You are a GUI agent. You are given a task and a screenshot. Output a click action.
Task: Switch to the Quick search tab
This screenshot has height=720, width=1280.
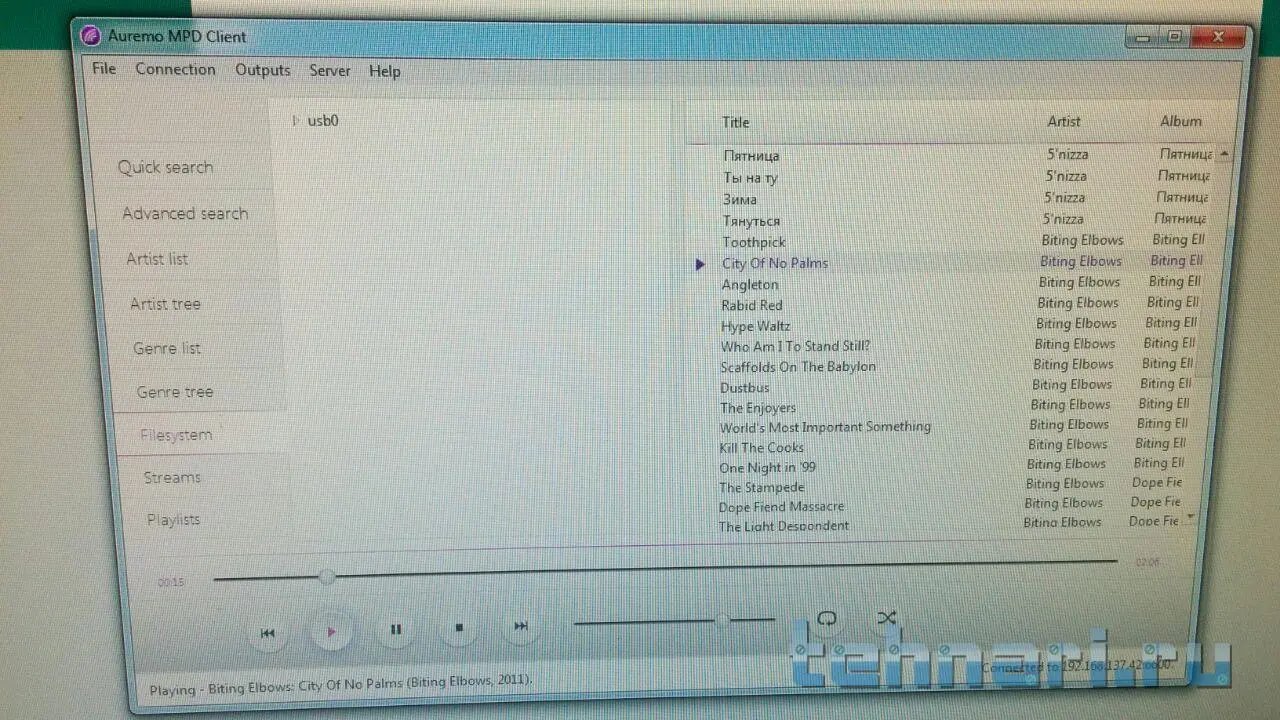[x=166, y=167]
